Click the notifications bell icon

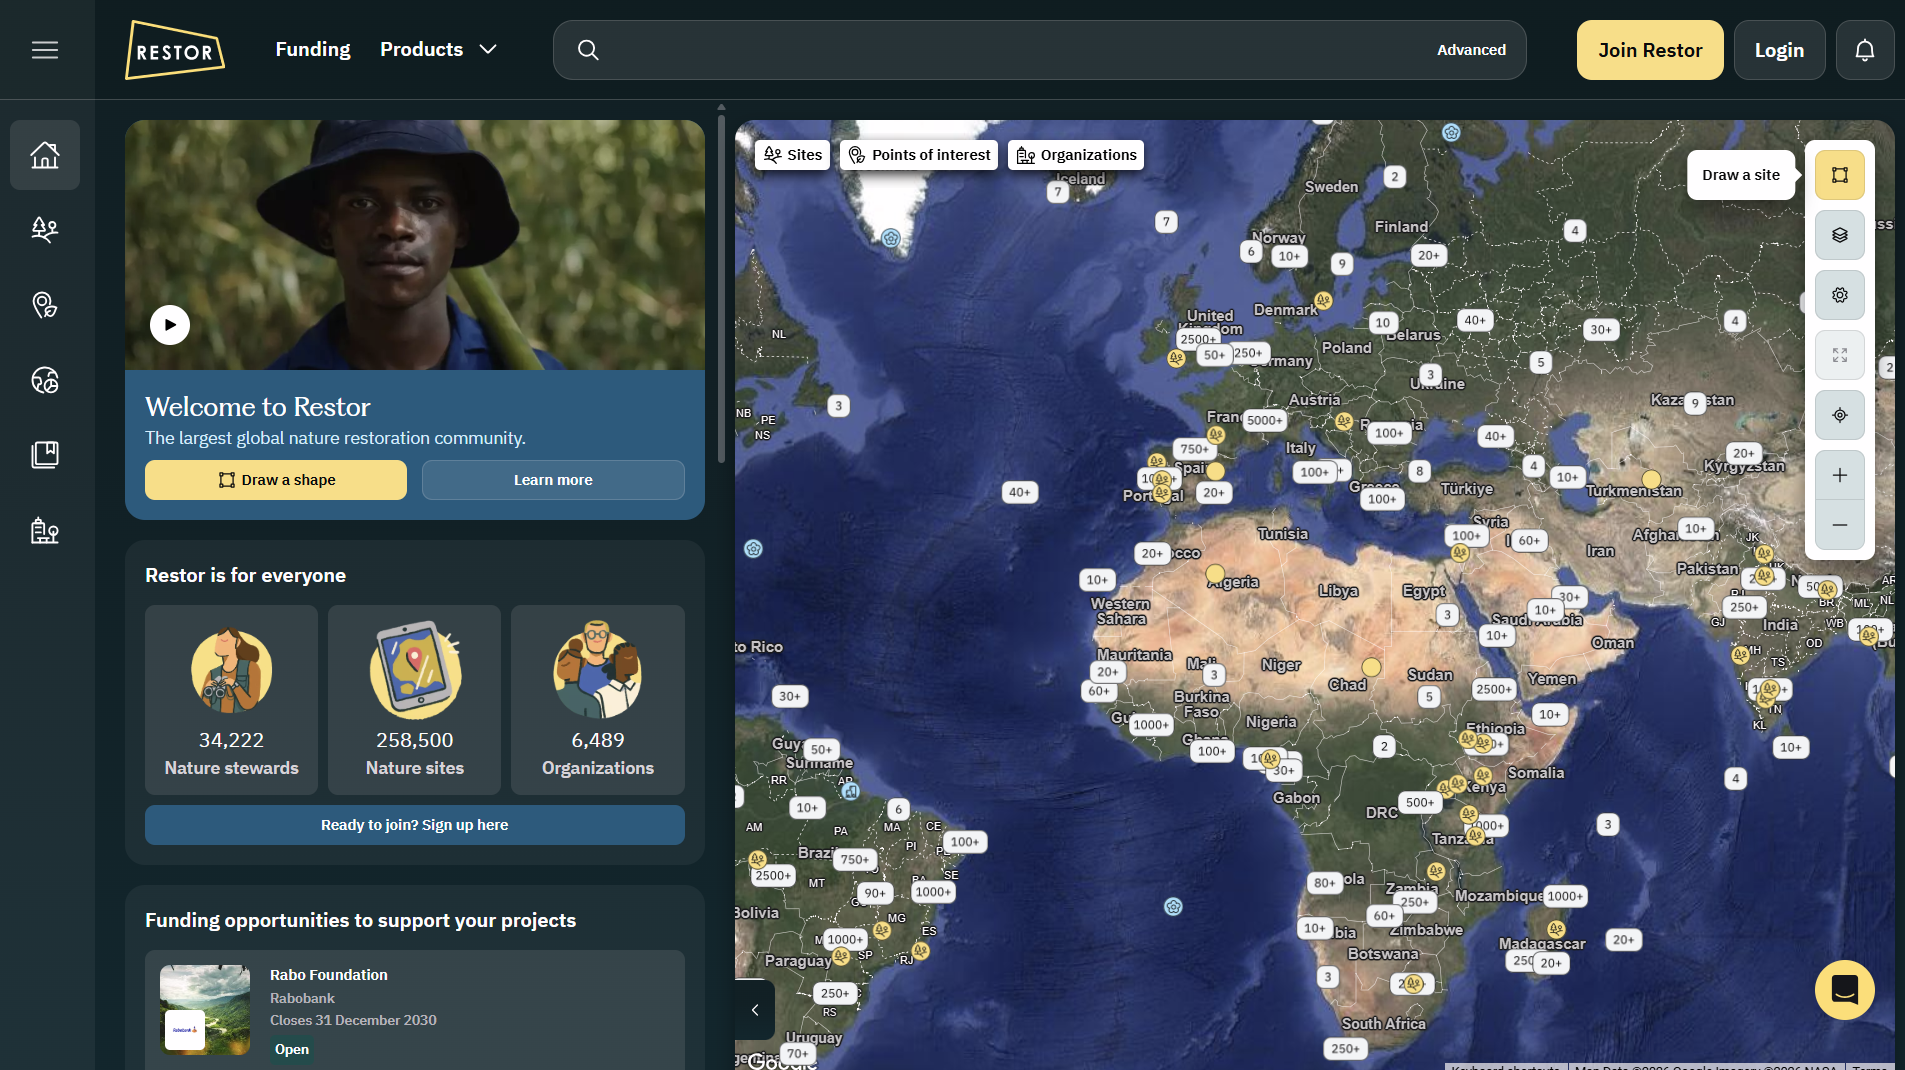click(1864, 50)
